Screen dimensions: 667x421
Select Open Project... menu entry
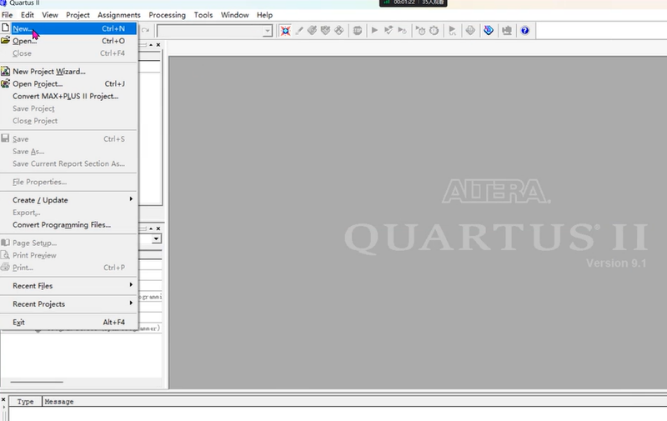[69, 84]
